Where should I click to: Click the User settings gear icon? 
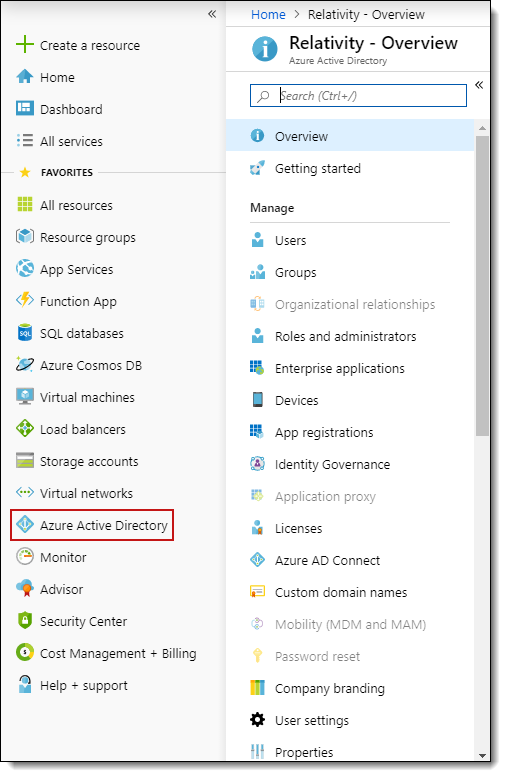point(257,720)
